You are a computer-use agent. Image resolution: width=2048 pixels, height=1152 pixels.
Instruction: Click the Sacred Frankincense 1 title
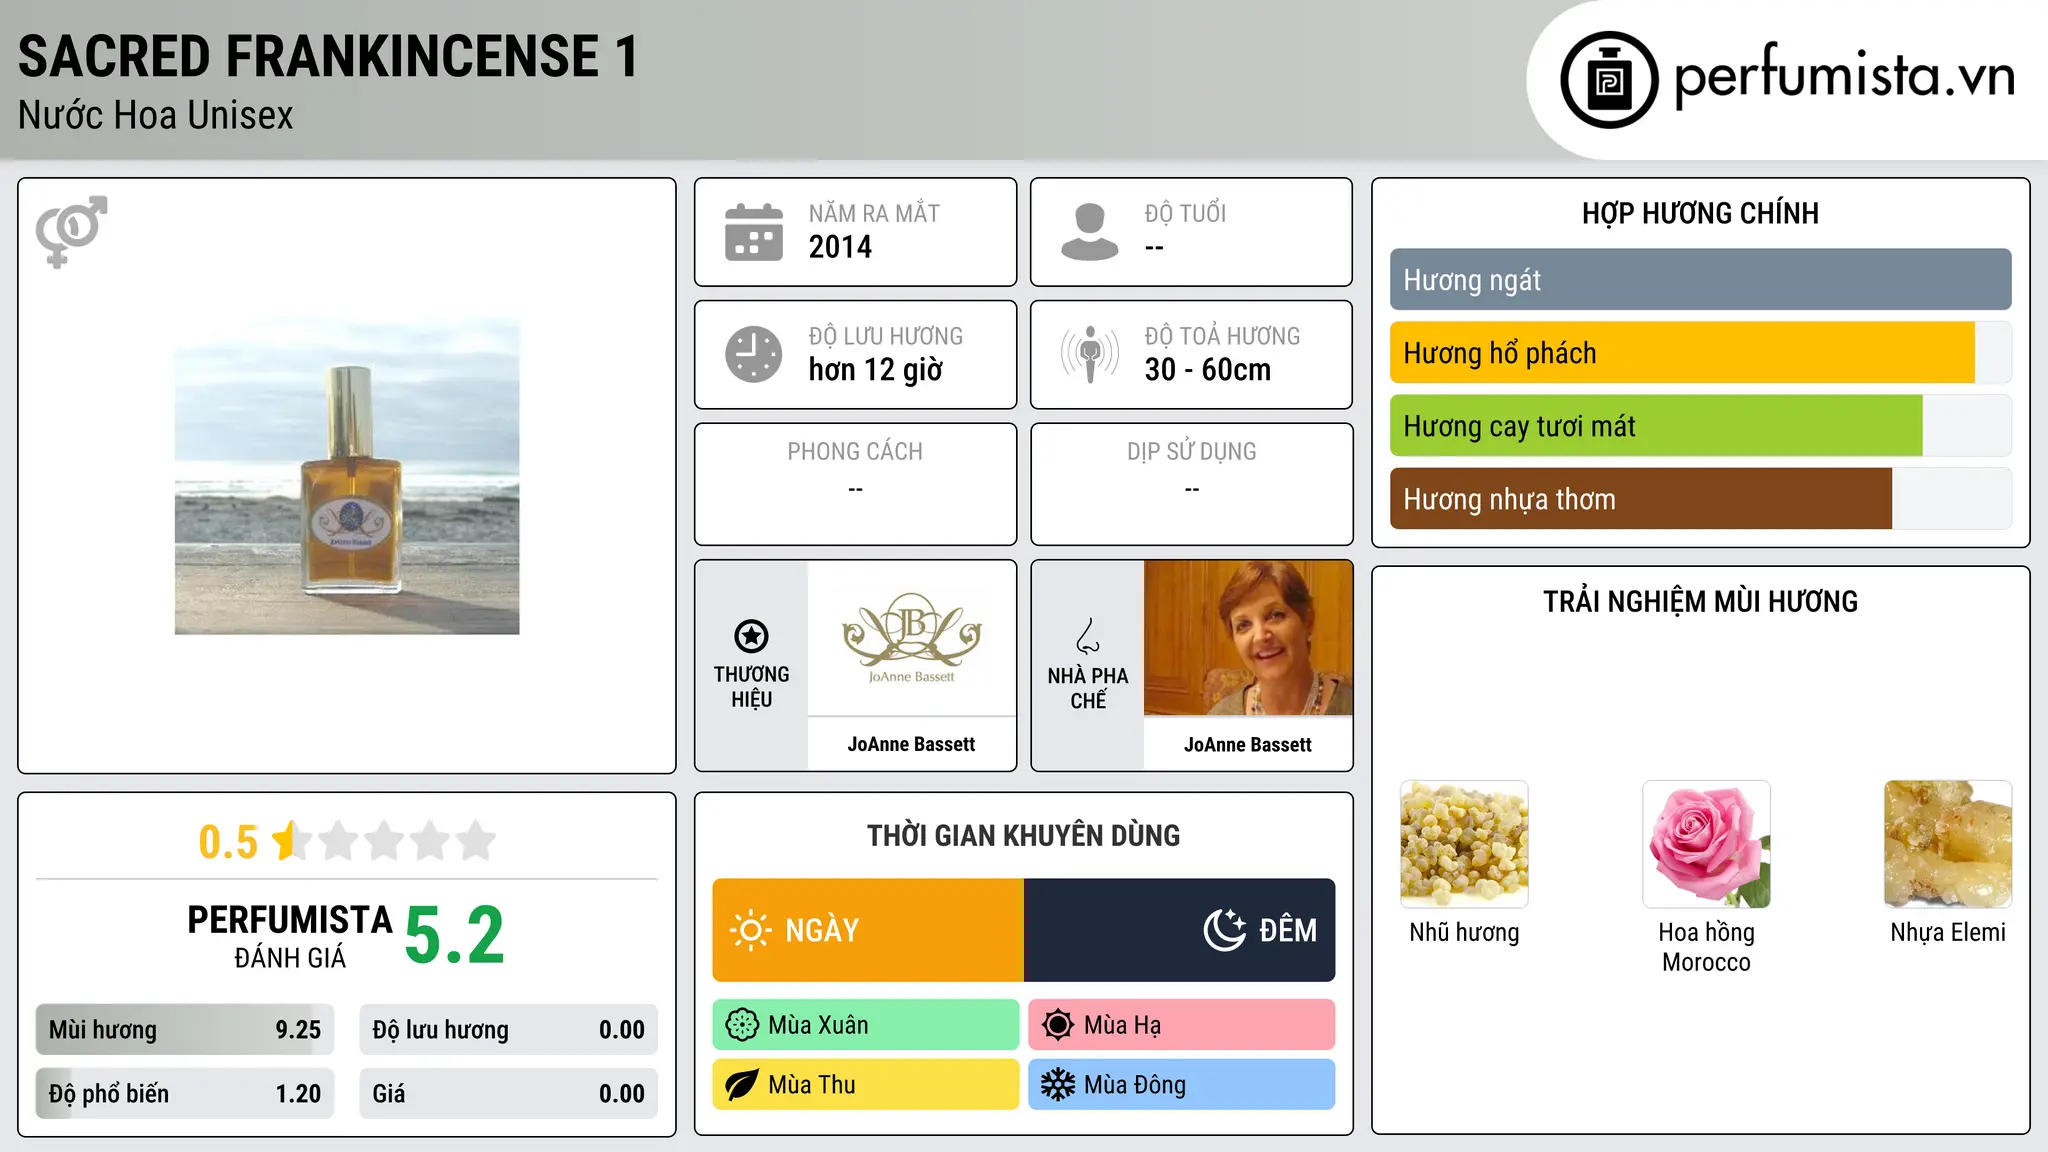click(328, 56)
